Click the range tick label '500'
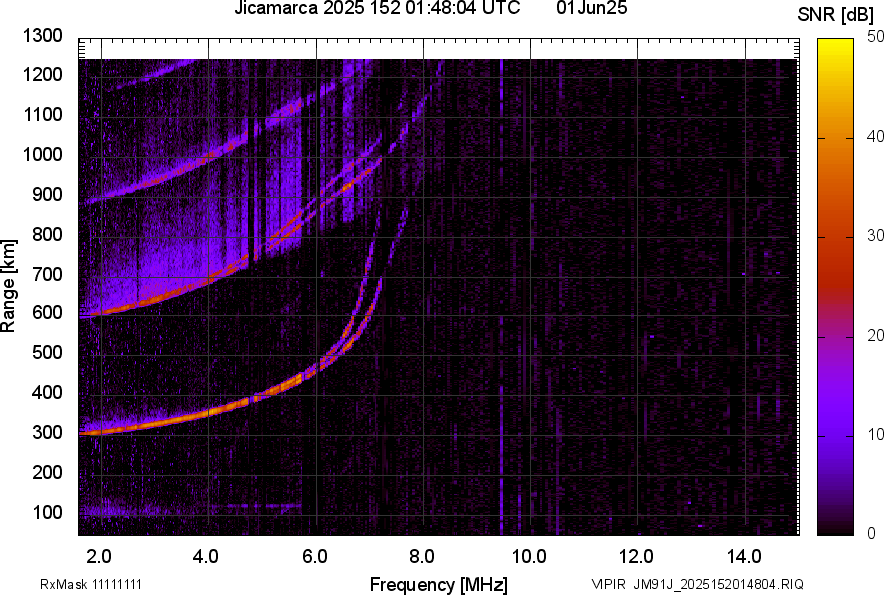Screen dimensions: 884x595 click(47, 352)
